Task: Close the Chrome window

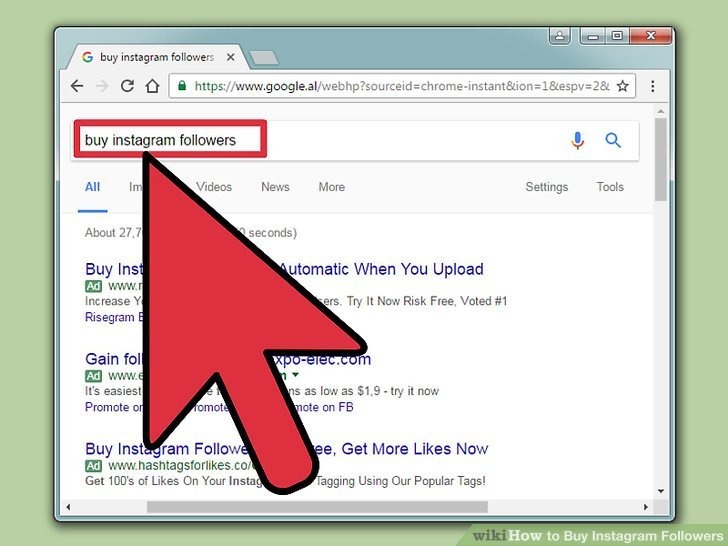Action: point(651,36)
